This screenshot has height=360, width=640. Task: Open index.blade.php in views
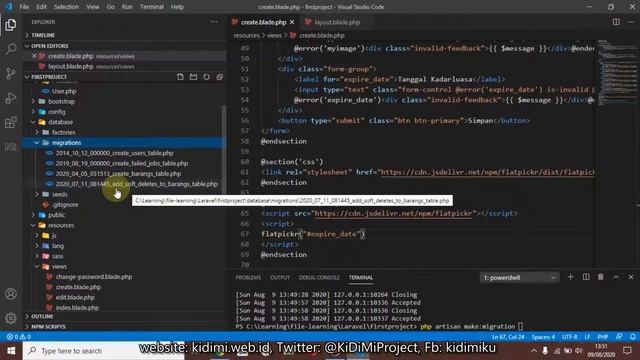[x=77, y=307]
